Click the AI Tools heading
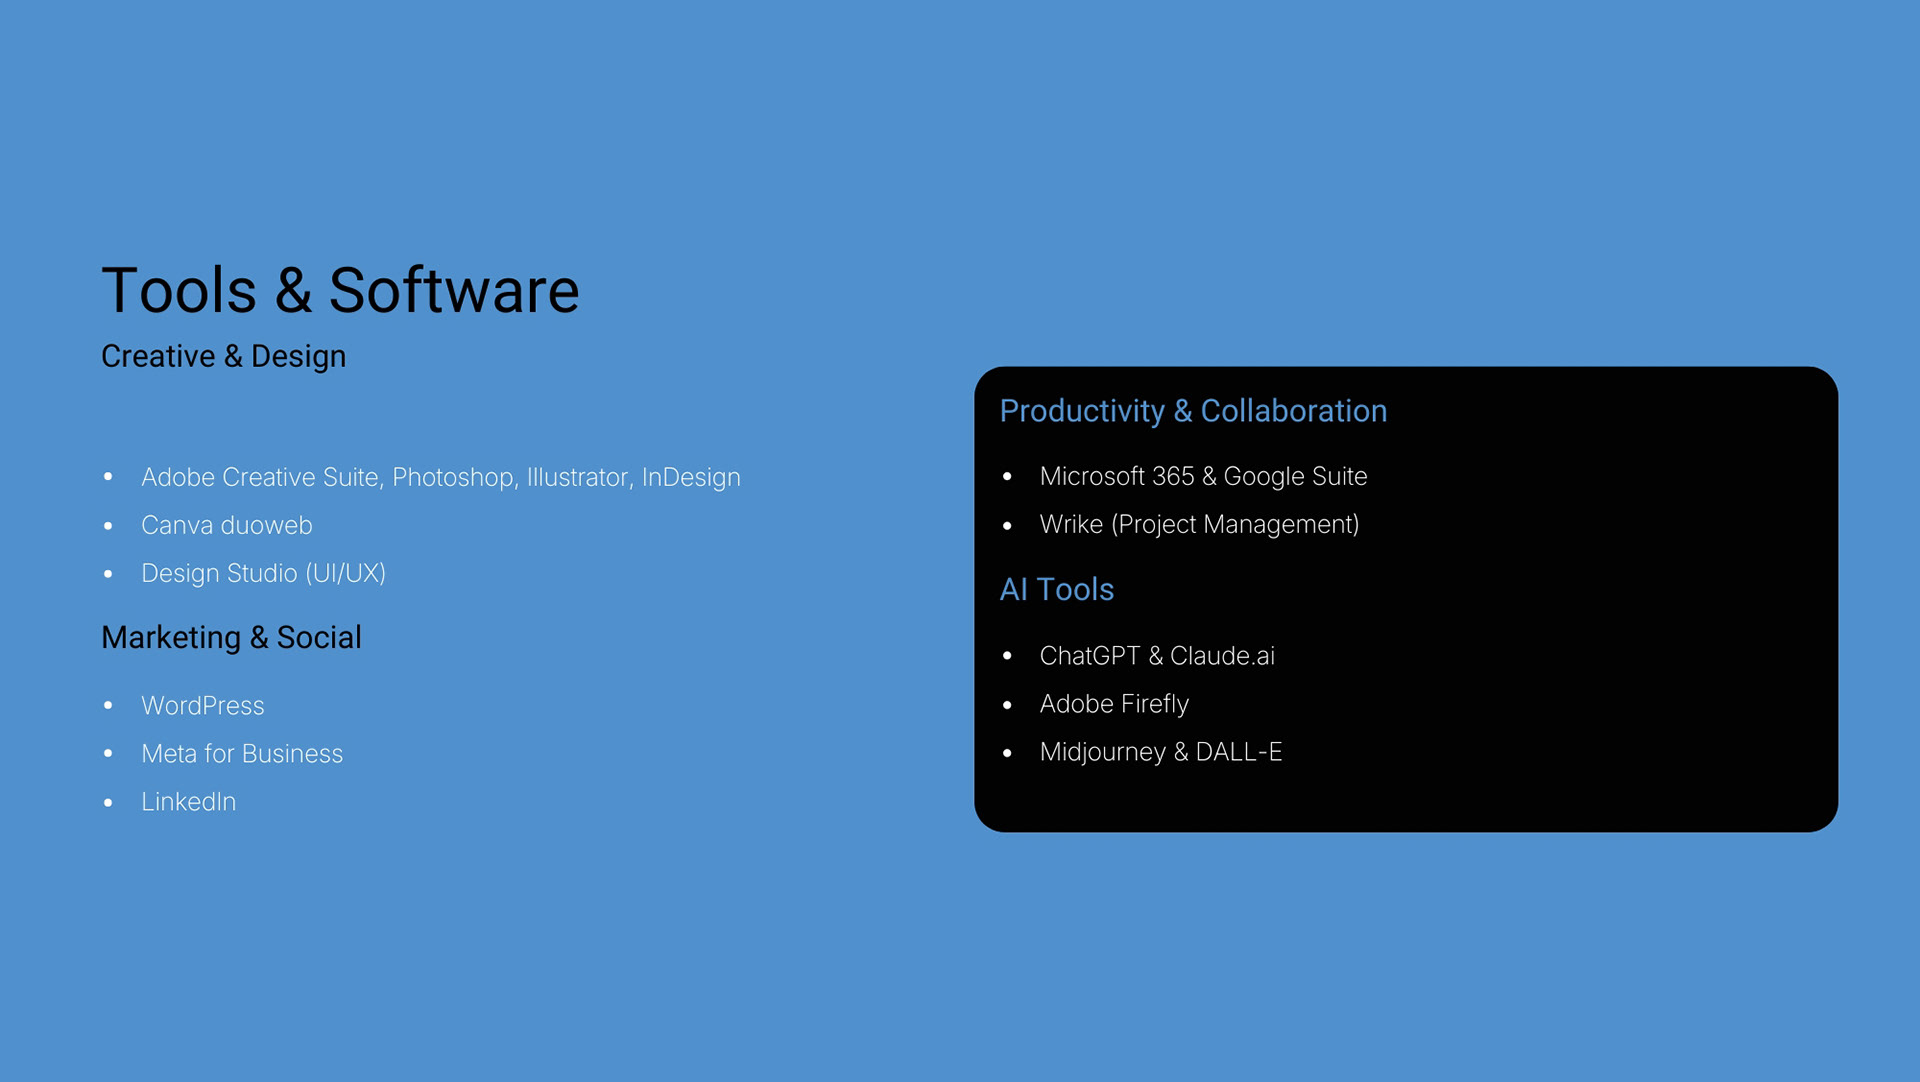The image size is (1920, 1082). (x=1056, y=590)
